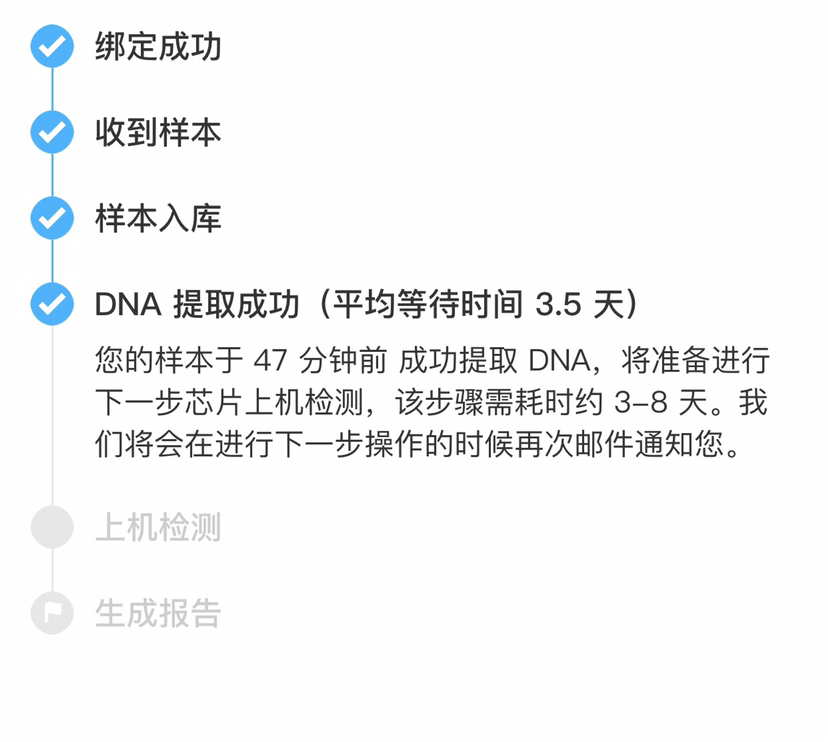Click the blue connector line above DNA 提取成功
Viewport: 828px width, 742px height.
coord(52,261)
